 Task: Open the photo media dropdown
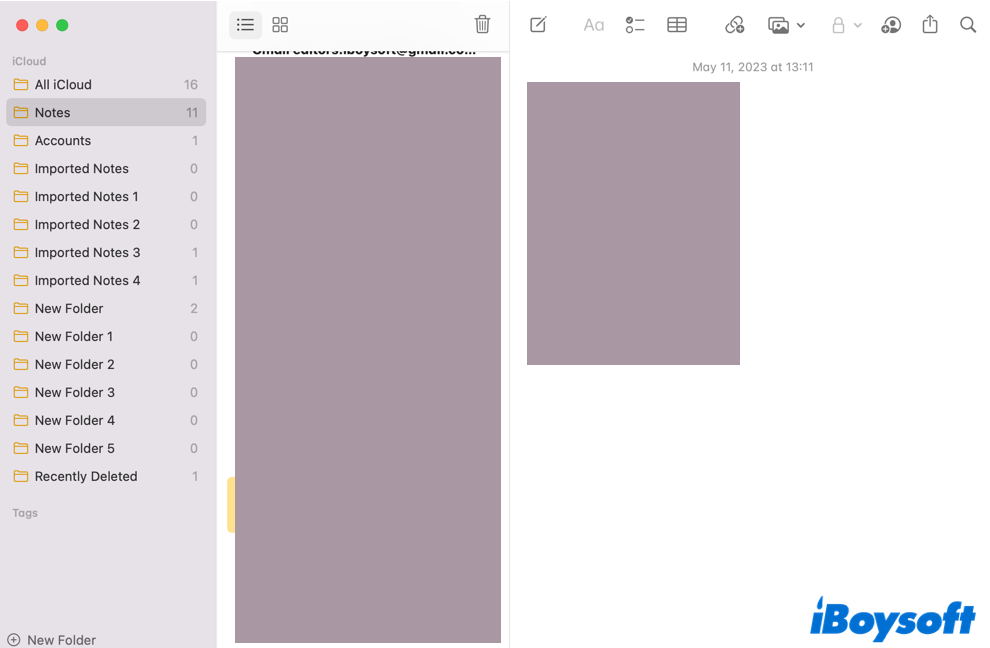pos(786,25)
